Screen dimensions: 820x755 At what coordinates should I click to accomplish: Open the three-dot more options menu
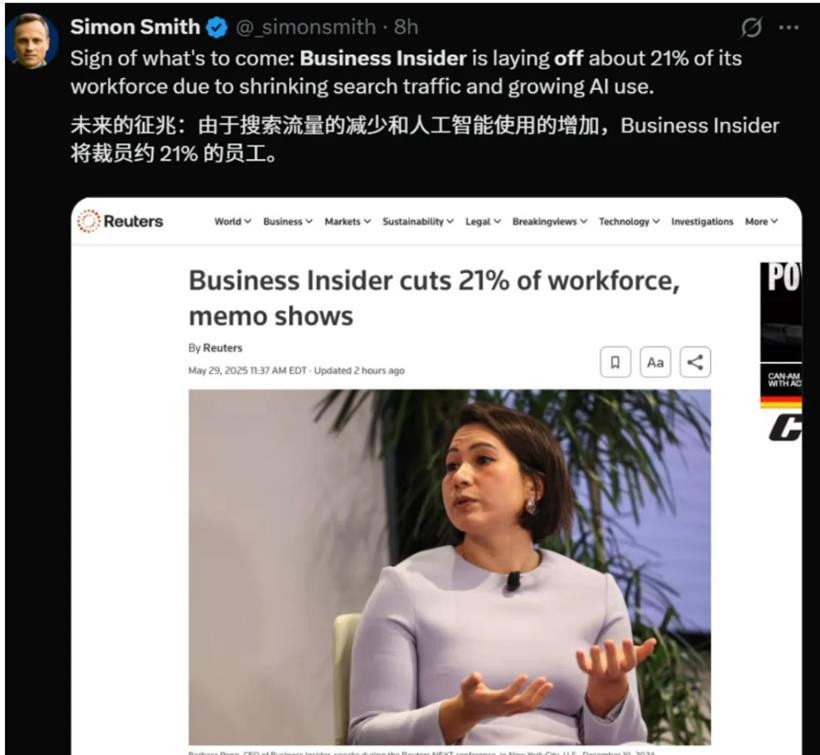(x=789, y=28)
